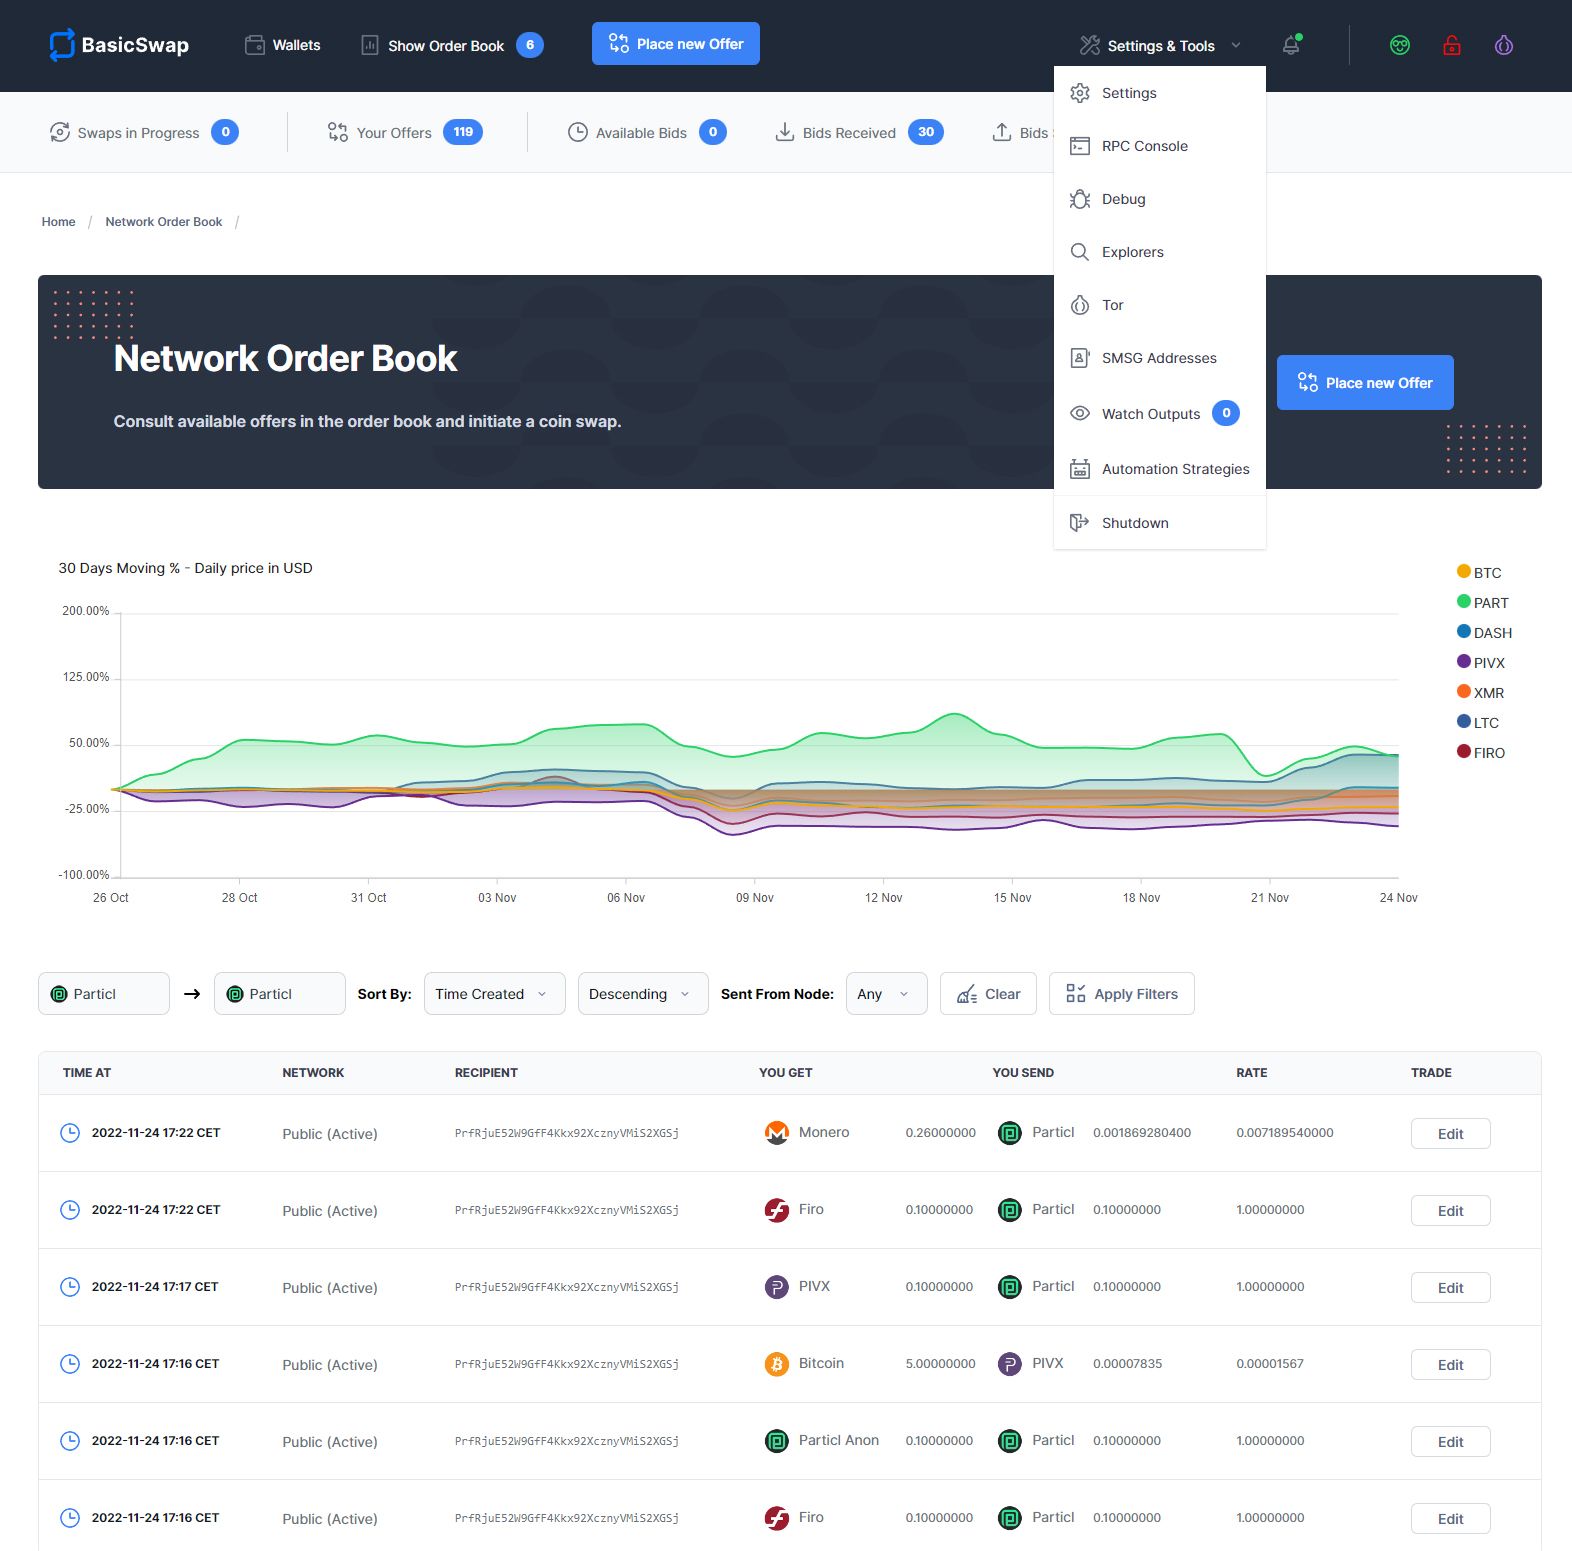Screen dimensions: 1572x1551
Task: Click rate value 0.007189540000
Action: coord(1285,1133)
